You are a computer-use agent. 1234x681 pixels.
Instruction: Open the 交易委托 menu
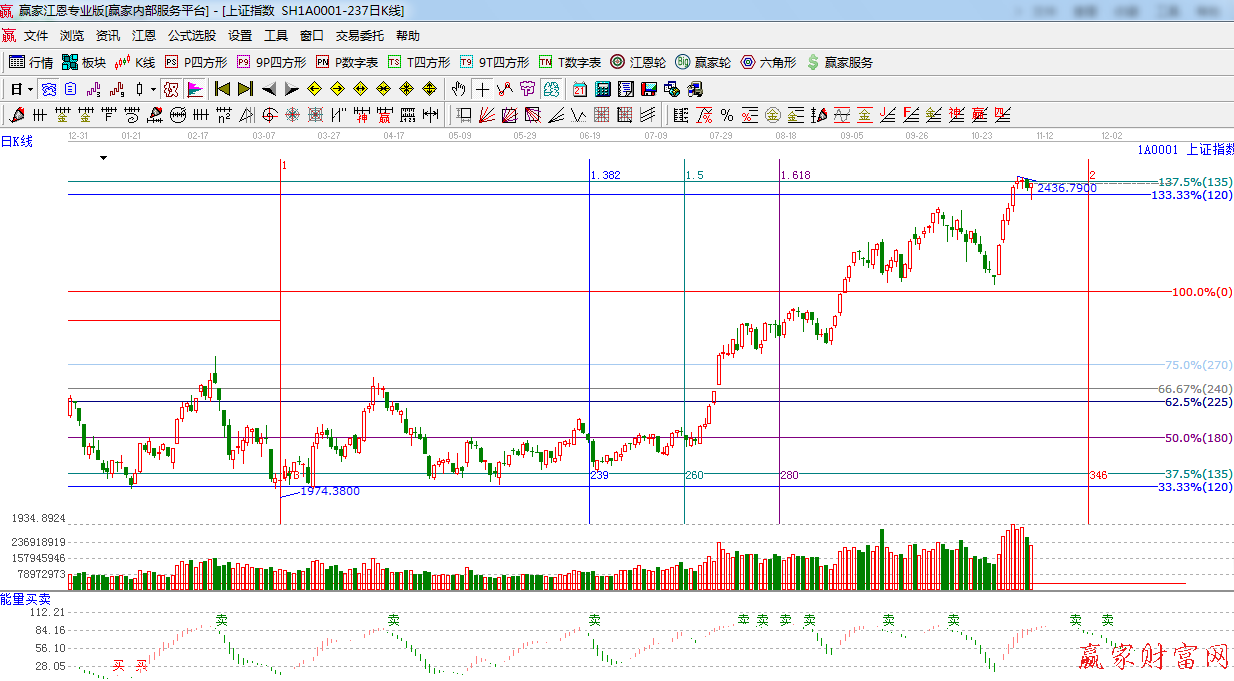coord(359,35)
